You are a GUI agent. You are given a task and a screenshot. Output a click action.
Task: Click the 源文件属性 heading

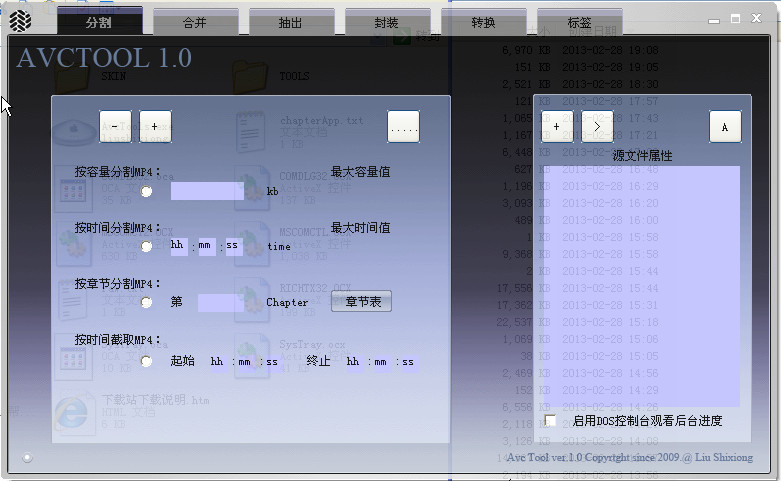click(x=643, y=156)
